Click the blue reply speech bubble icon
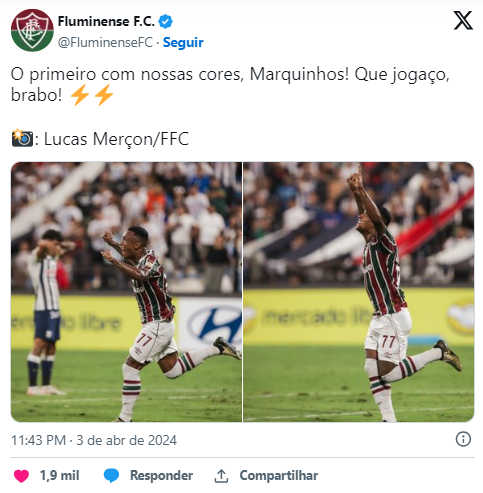 coord(111,475)
